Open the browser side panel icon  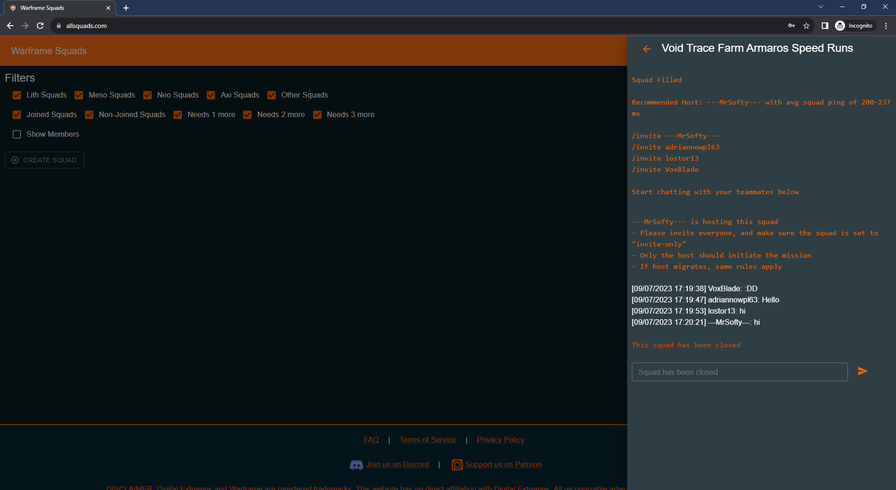pyautogui.click(x=825, y=26)
